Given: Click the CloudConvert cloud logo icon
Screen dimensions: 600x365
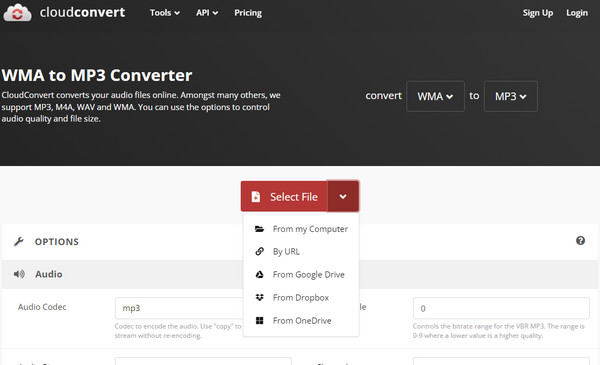Looking at the screenshot, I should tap(17, 13).
